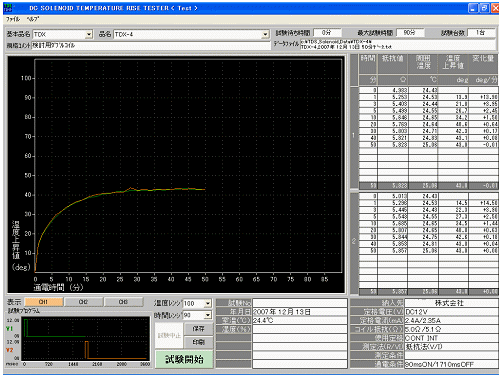Click the 最大試験時間 90分 field
499x378 pixels.
410,33
